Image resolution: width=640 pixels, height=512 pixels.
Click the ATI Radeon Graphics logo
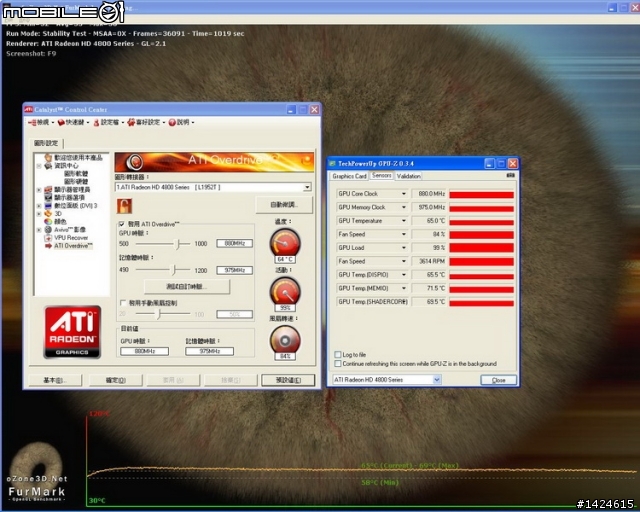tap(72, 332)
